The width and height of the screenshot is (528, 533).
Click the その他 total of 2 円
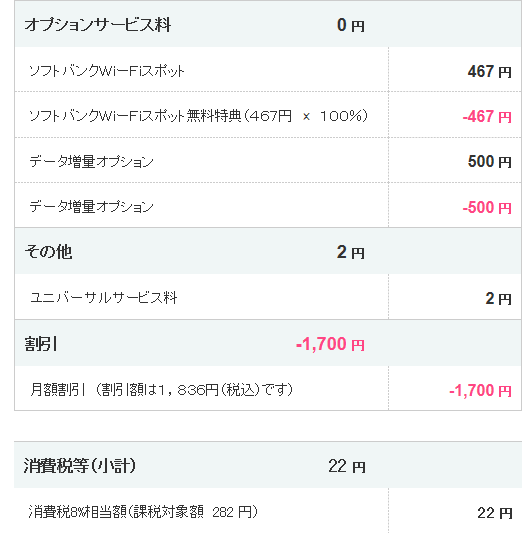tap(351, 252)
